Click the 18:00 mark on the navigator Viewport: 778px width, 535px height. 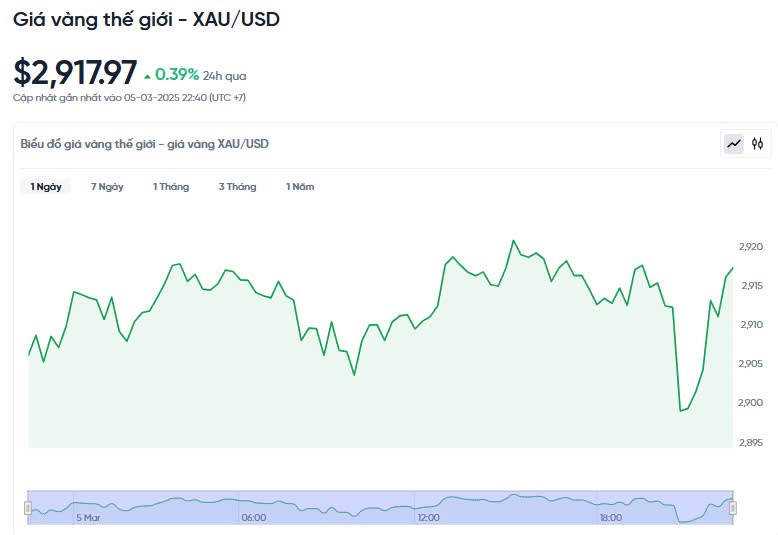[609, 518]
